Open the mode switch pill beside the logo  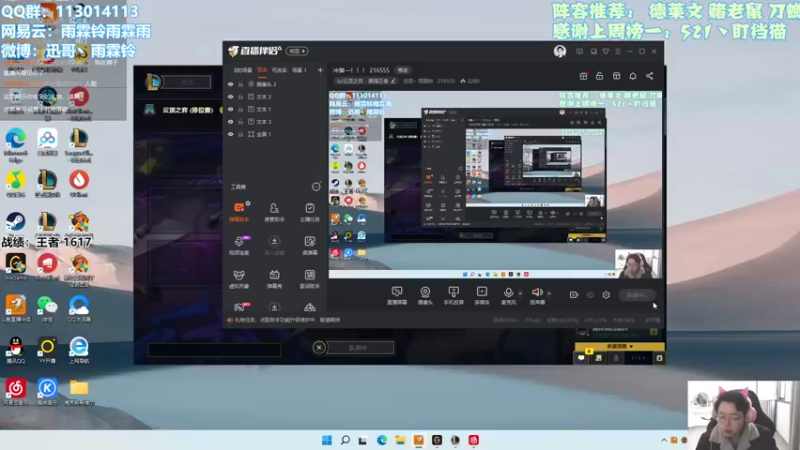pyautogui.click(x=297, y=51)
